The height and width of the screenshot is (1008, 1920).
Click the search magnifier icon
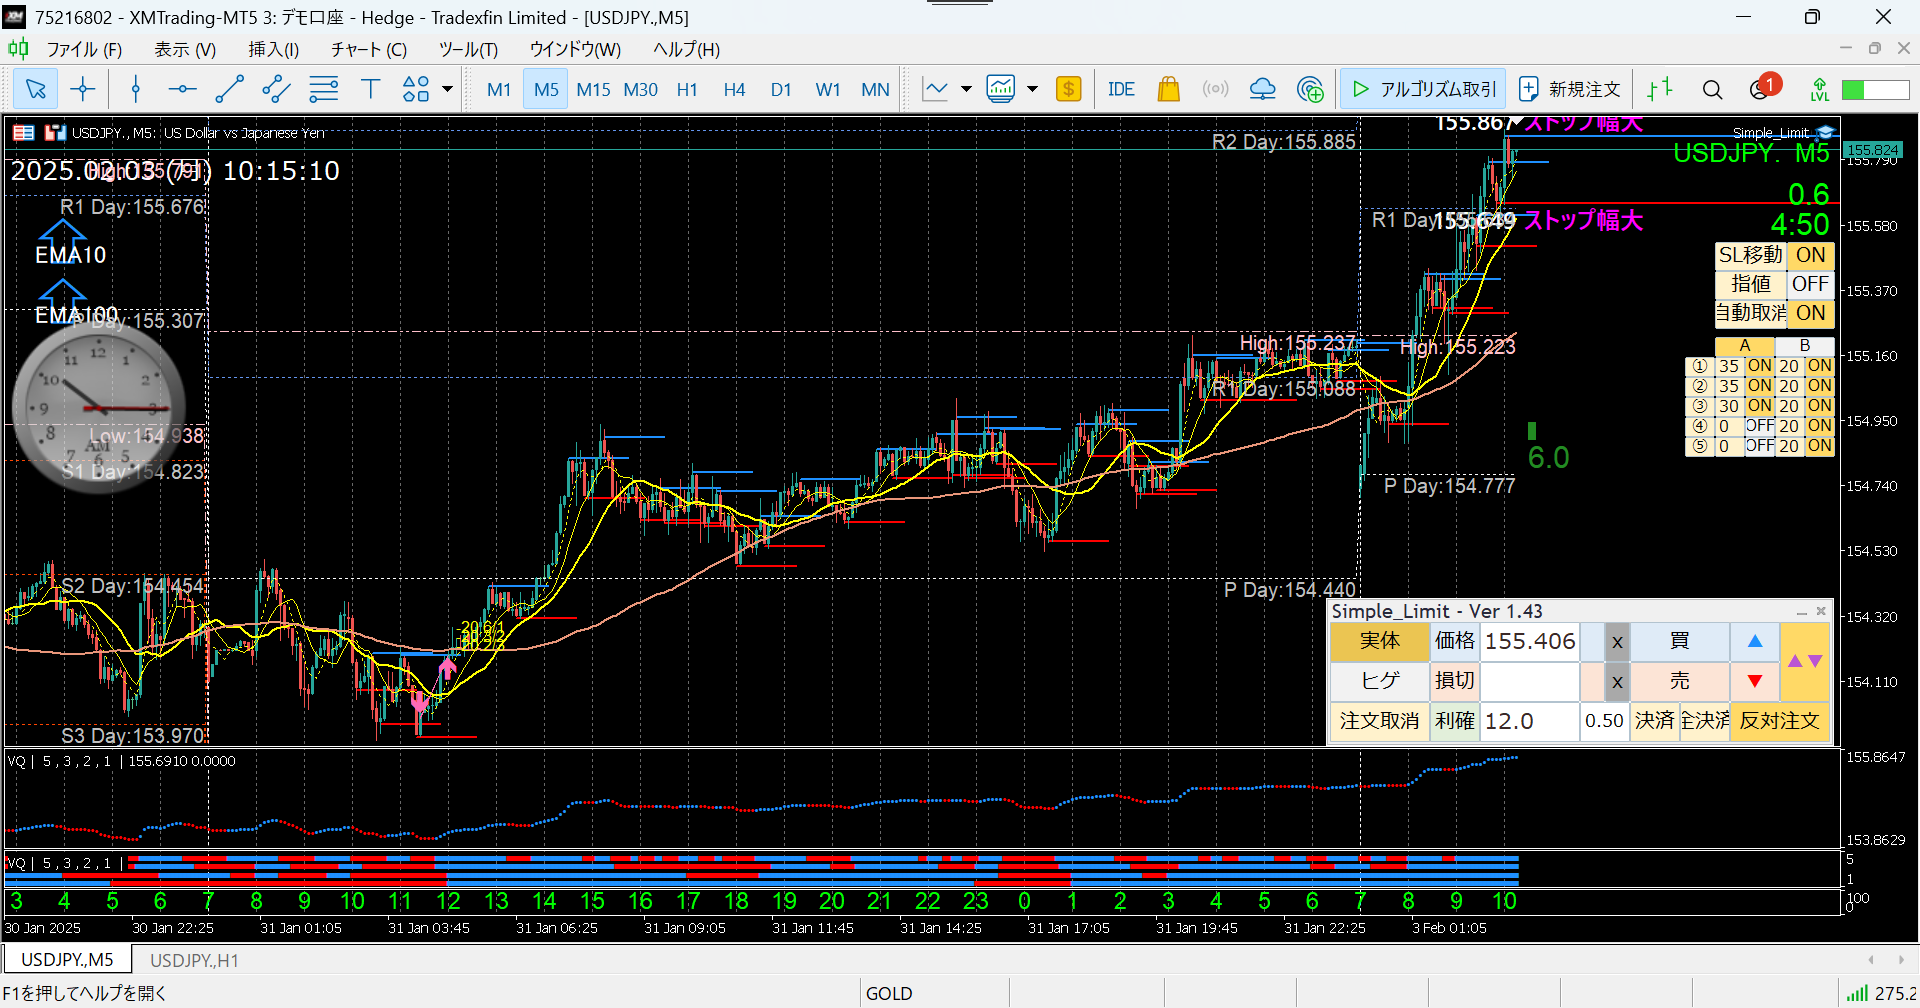tap(1712, 90)
